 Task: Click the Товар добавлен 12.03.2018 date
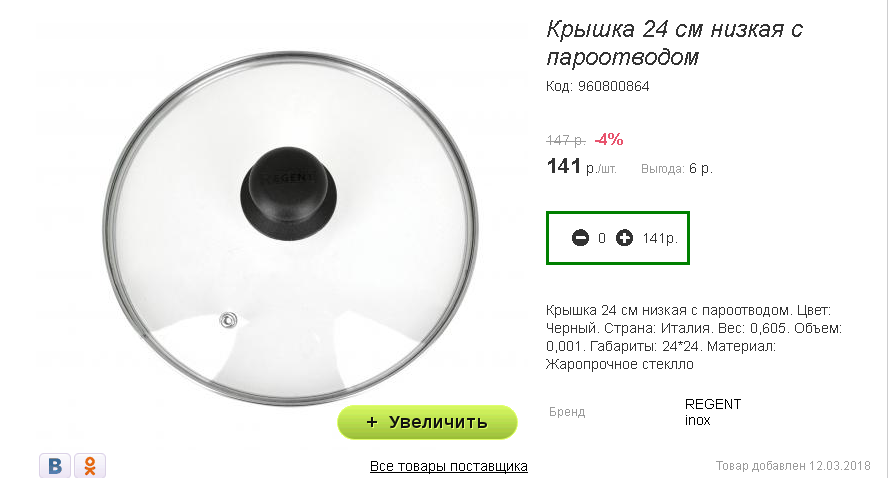point(793,466)
